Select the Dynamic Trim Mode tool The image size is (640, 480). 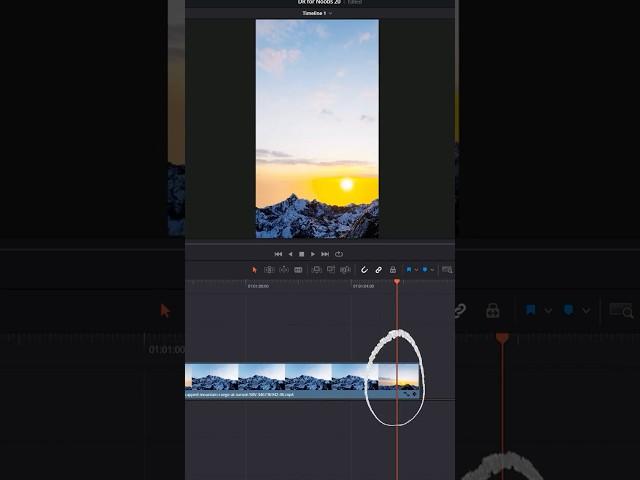point(284,270)
